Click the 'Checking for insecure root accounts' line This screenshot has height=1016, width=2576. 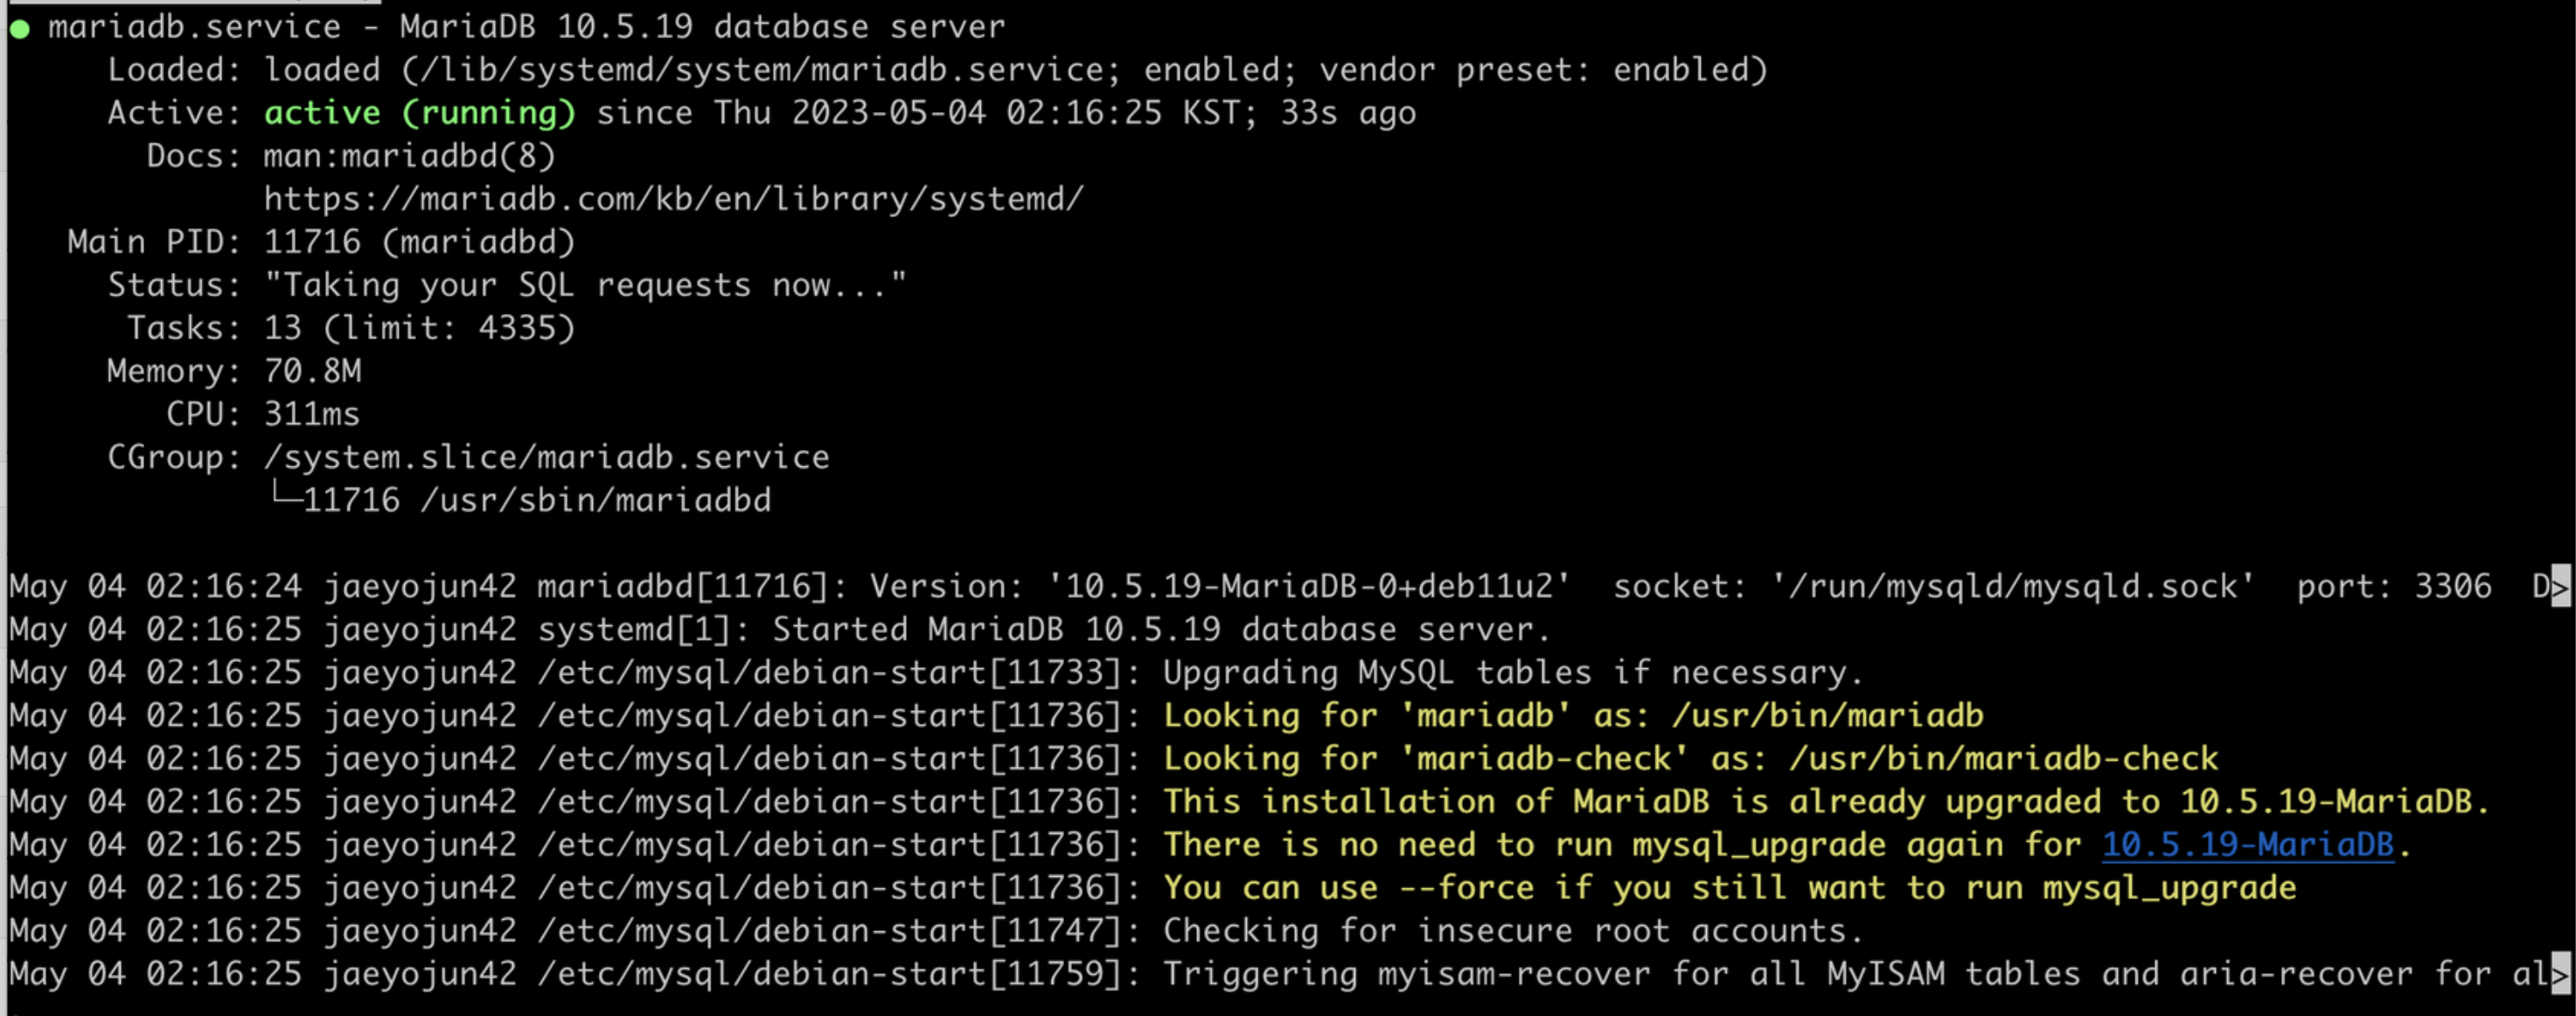[1512, 931]
